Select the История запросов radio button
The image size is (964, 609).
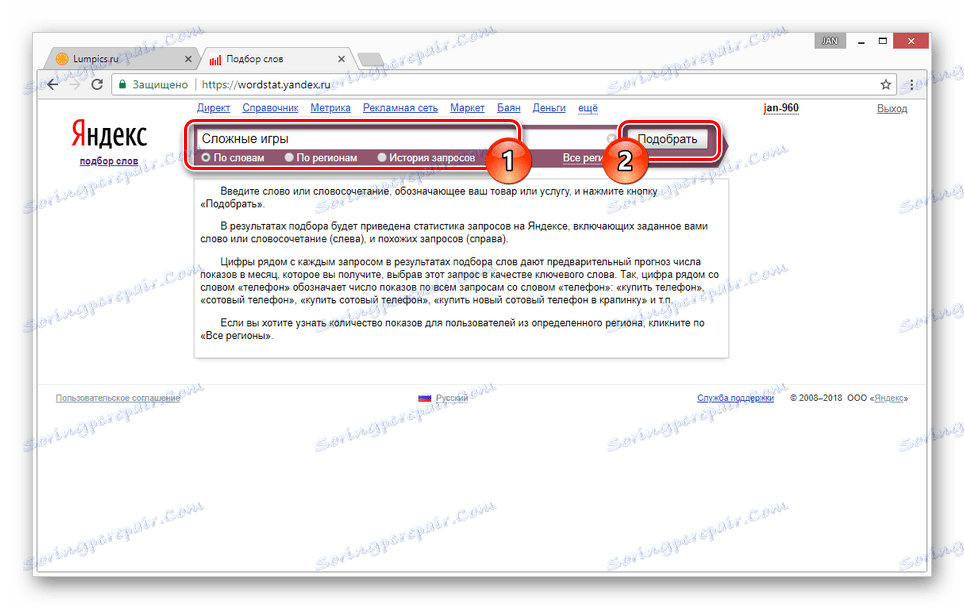coord(382,158)
